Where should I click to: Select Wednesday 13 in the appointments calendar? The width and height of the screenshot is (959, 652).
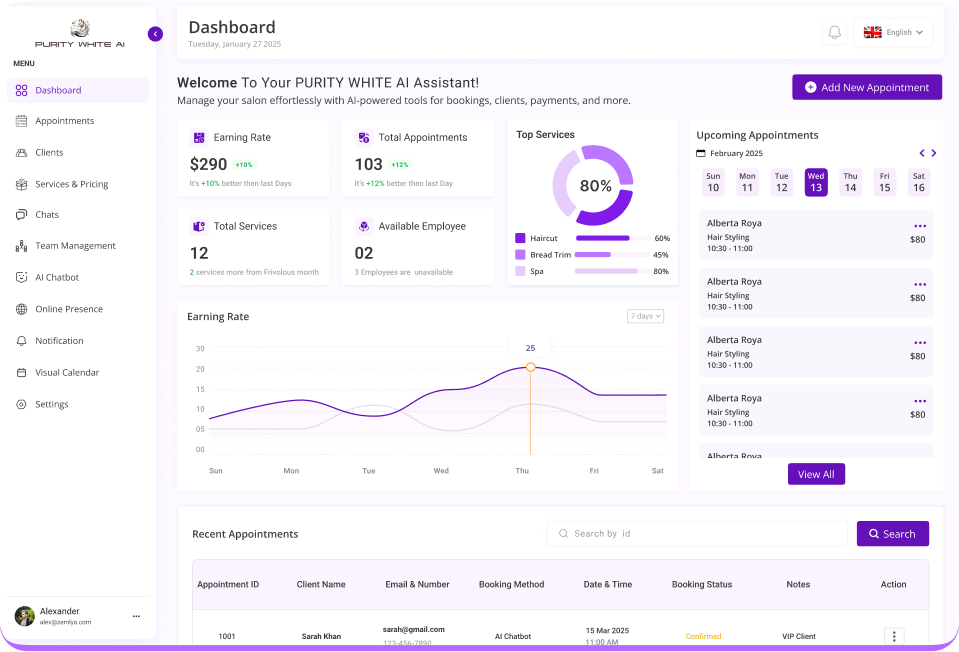coord(816,181)
